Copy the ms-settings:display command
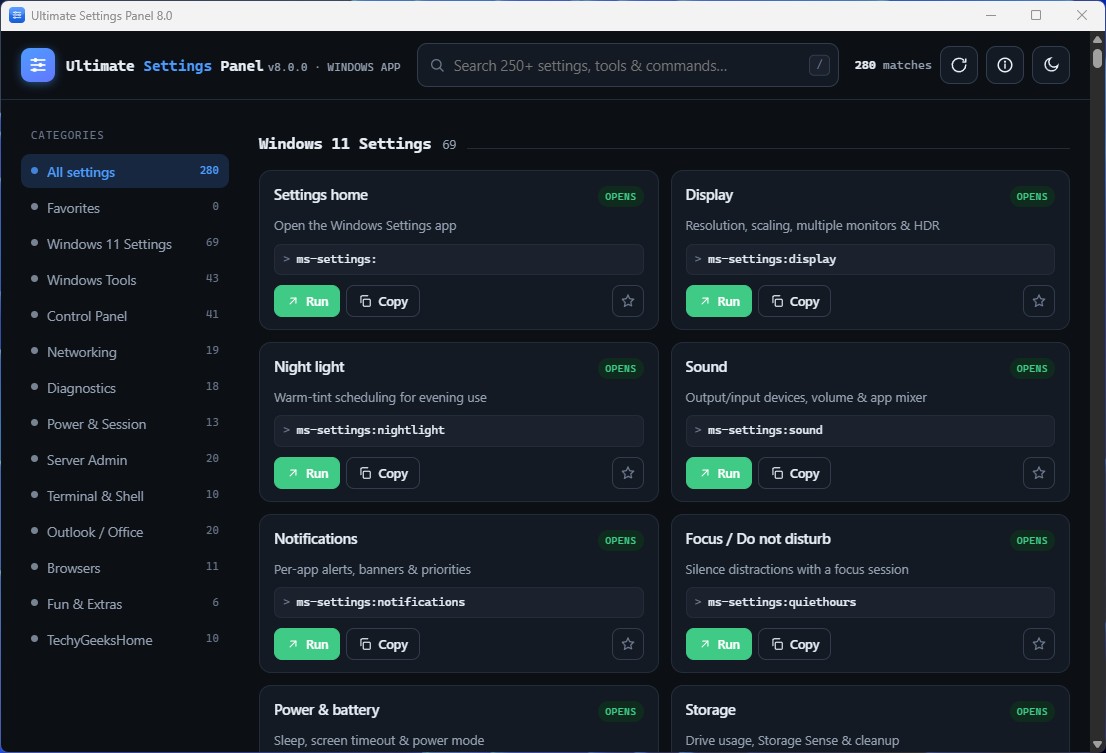The width and height of the screenshot is (1106, 753). [794, 301]
